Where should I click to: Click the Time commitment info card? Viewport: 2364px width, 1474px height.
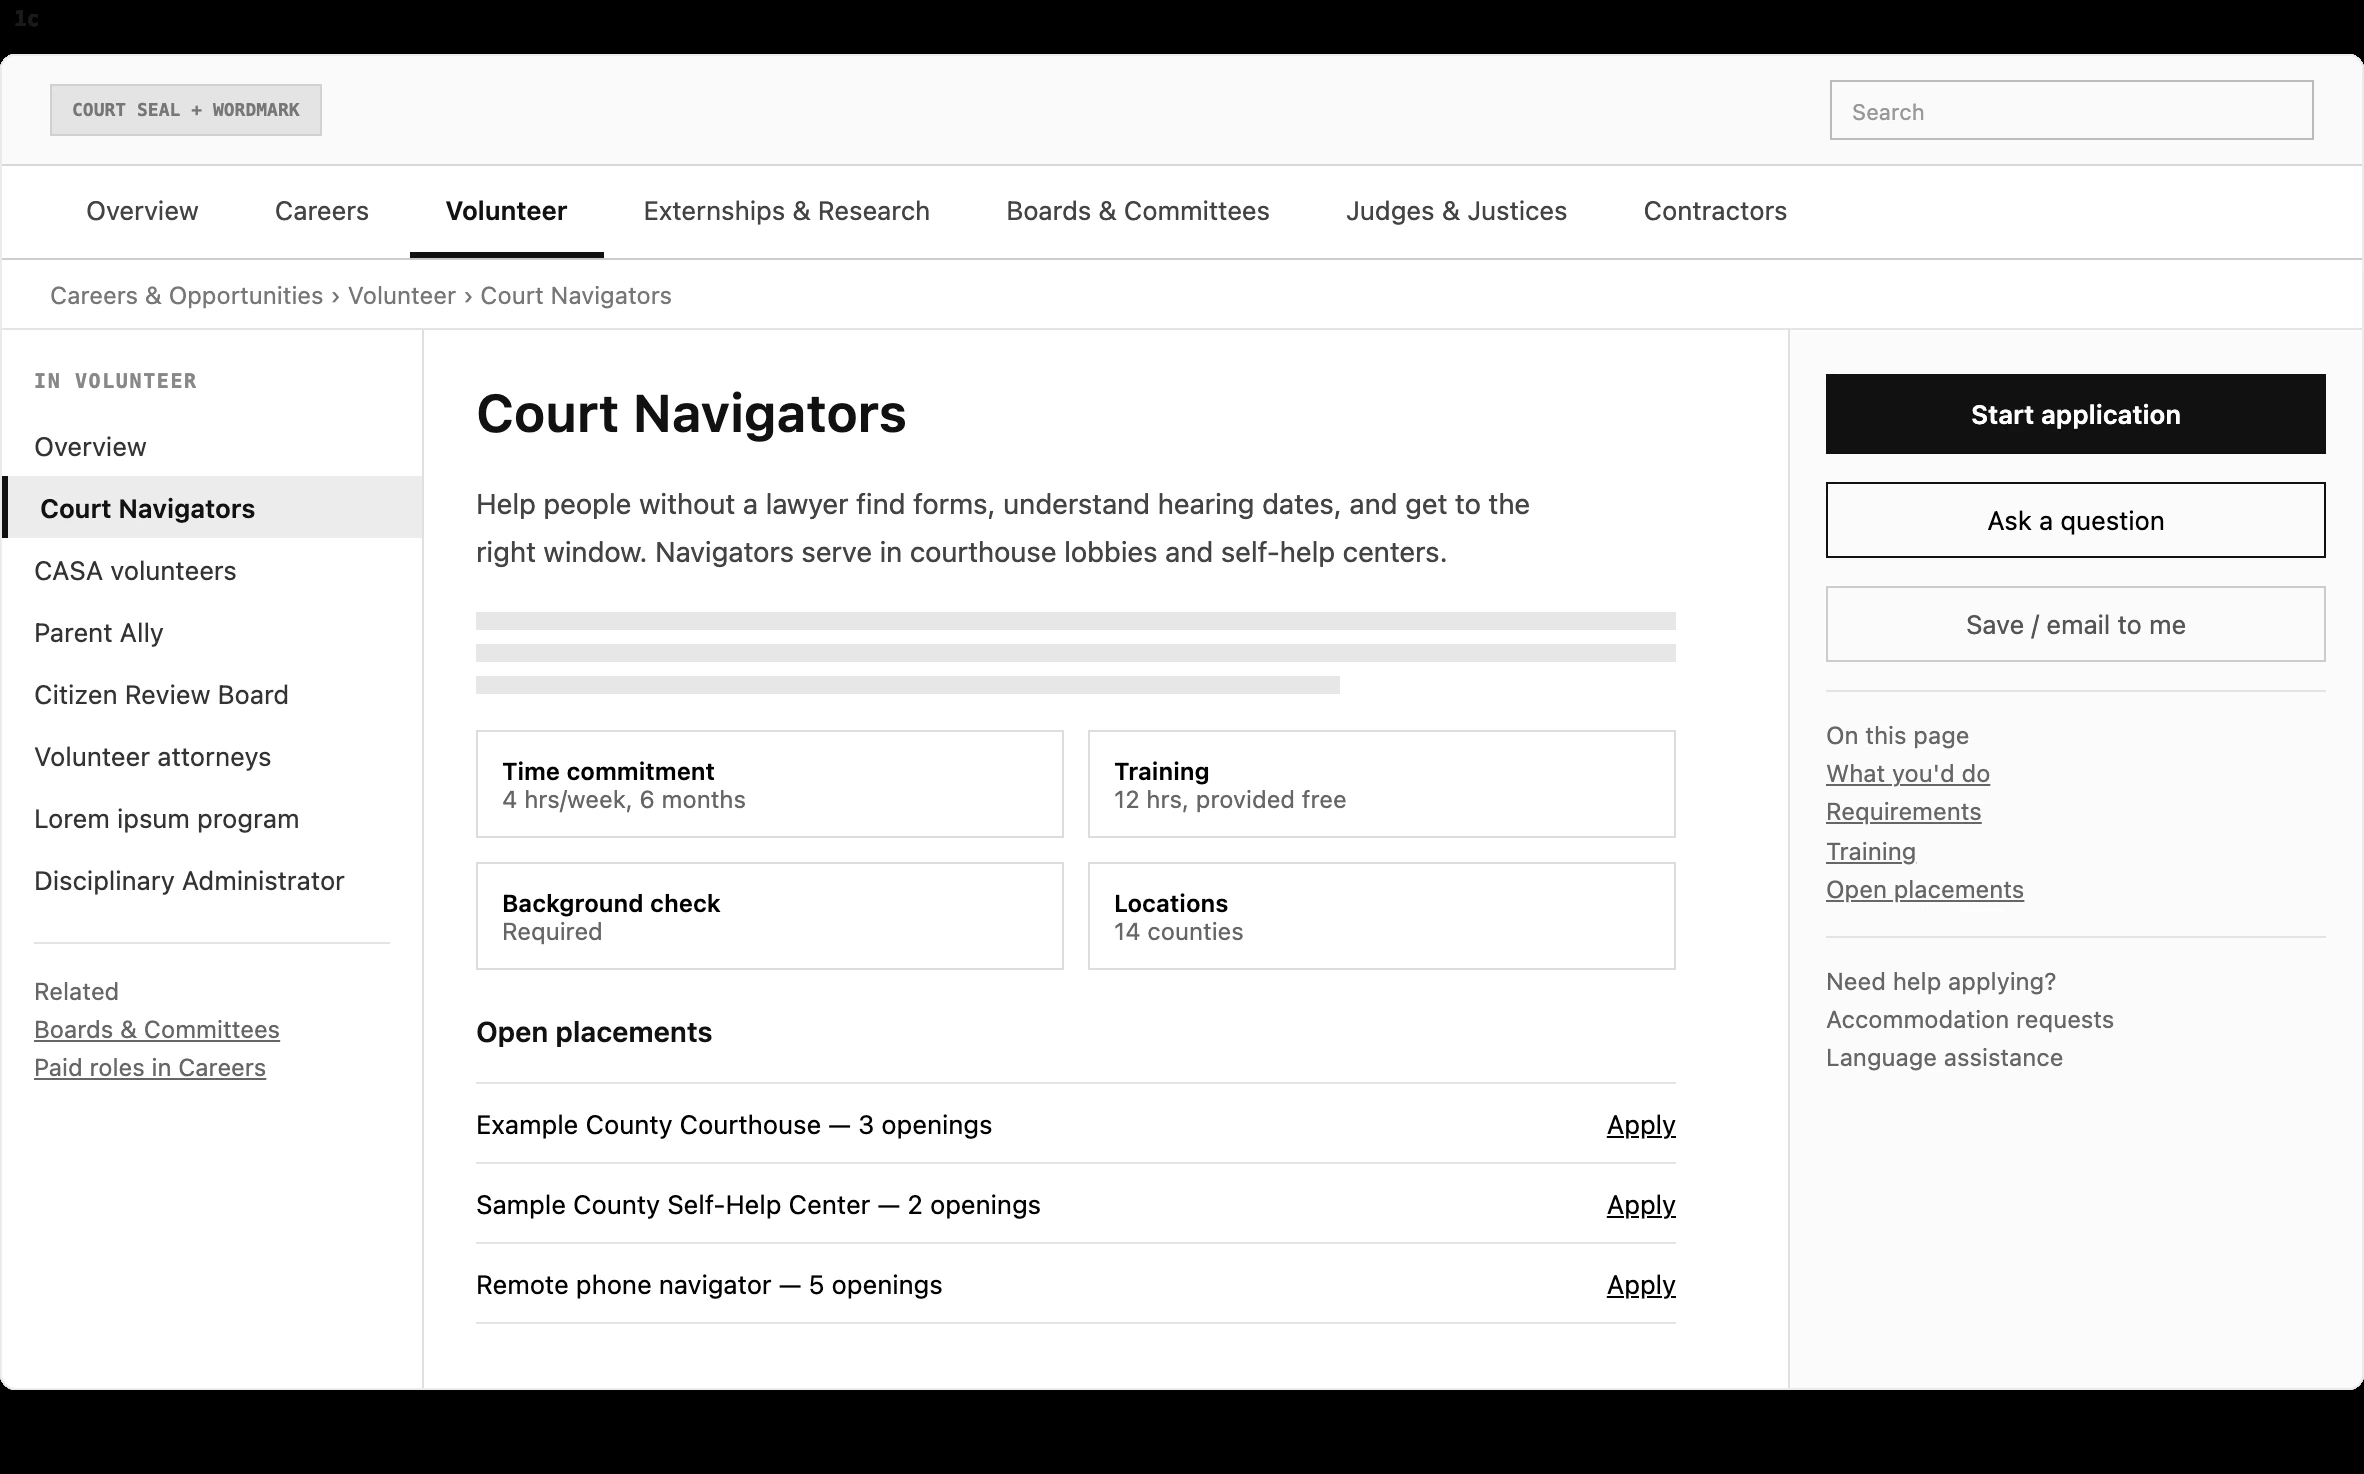tap(769, 784)
